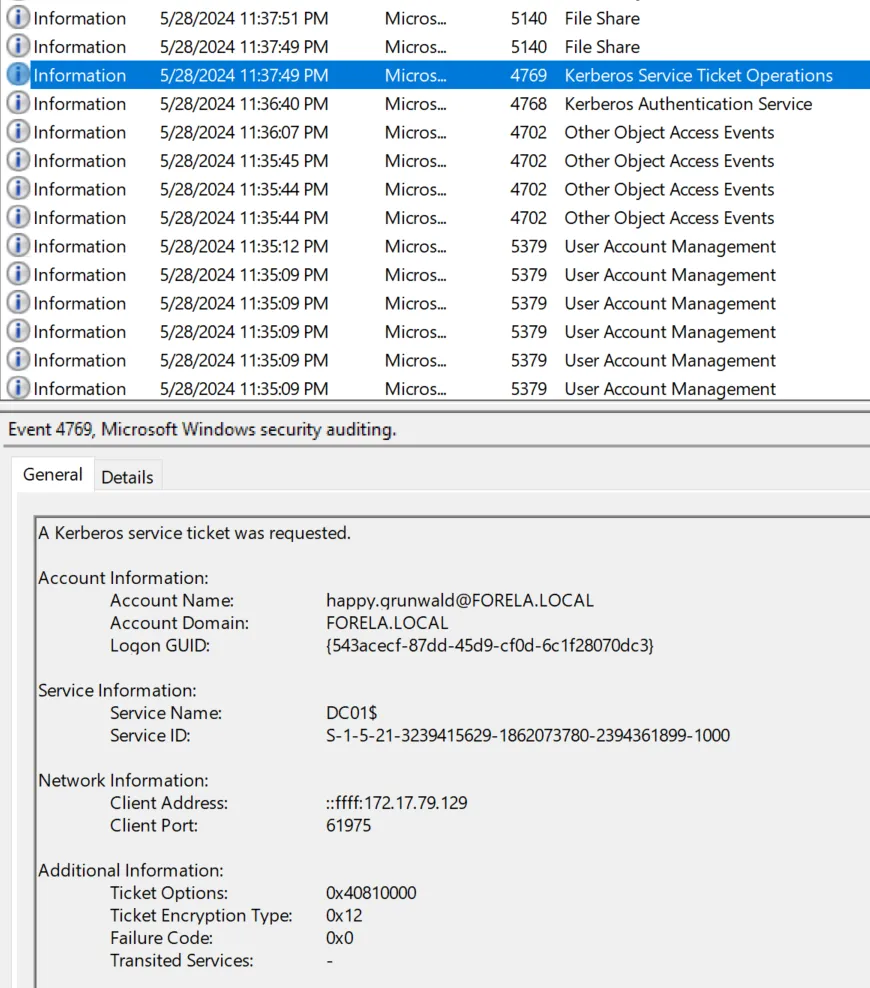Select the date cell 5/28/2024 11:35:12 PM

pos(244,246)
